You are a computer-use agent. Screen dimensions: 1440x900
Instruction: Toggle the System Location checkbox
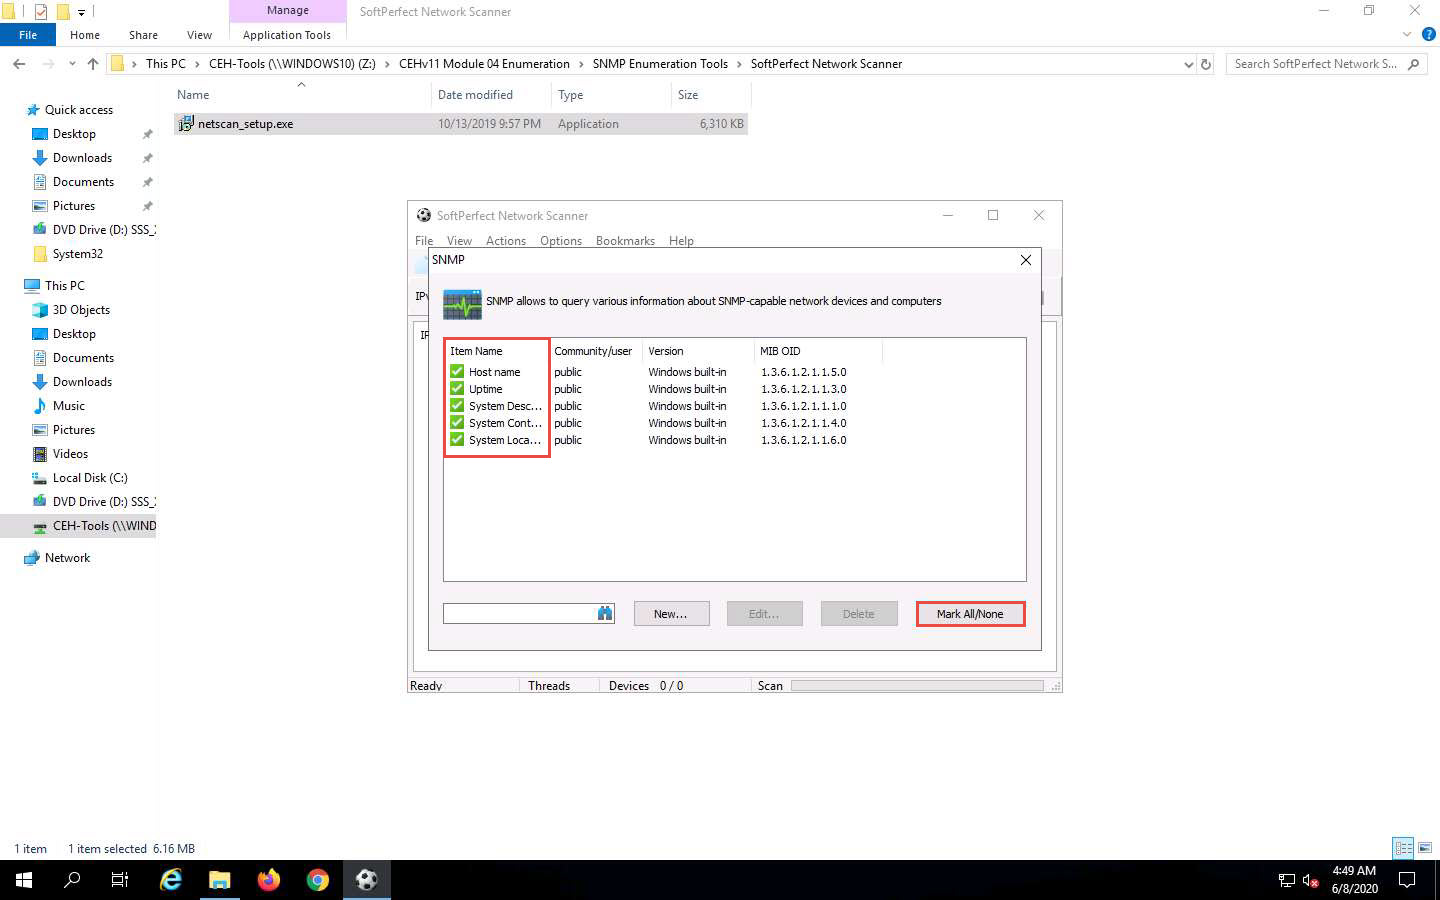click(x=457, y=440)
